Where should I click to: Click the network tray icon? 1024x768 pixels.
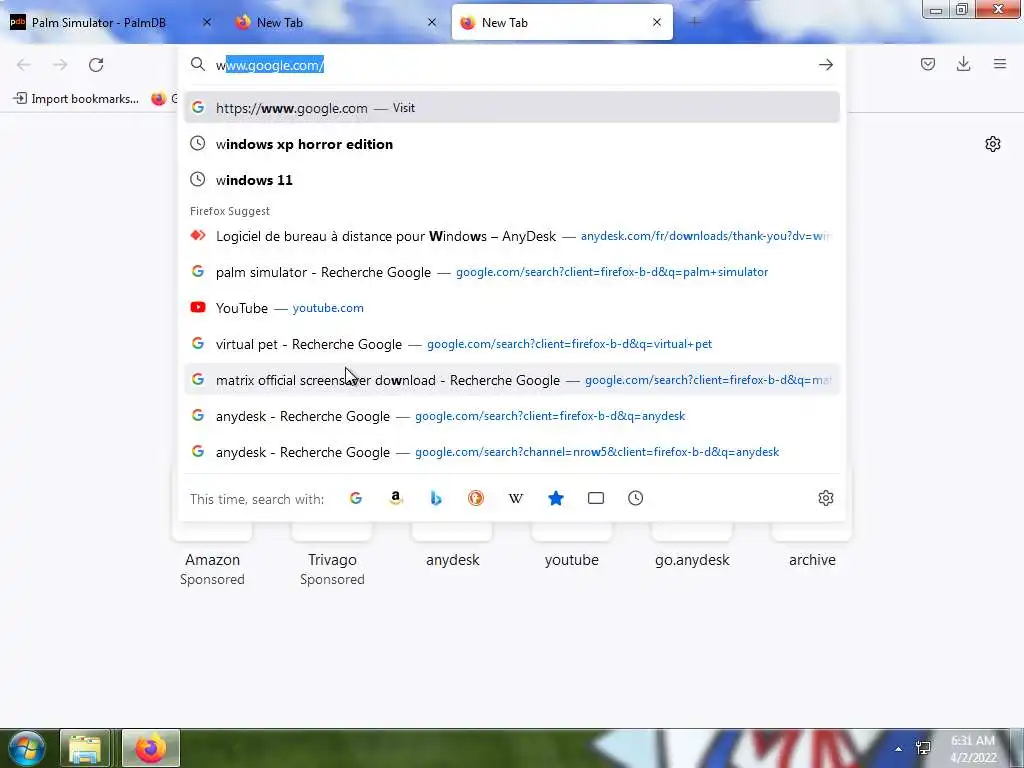923,748
